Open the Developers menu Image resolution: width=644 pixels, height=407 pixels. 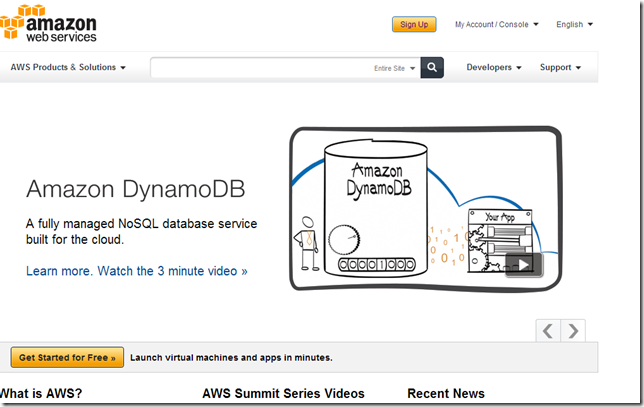[x=494, y=68]
